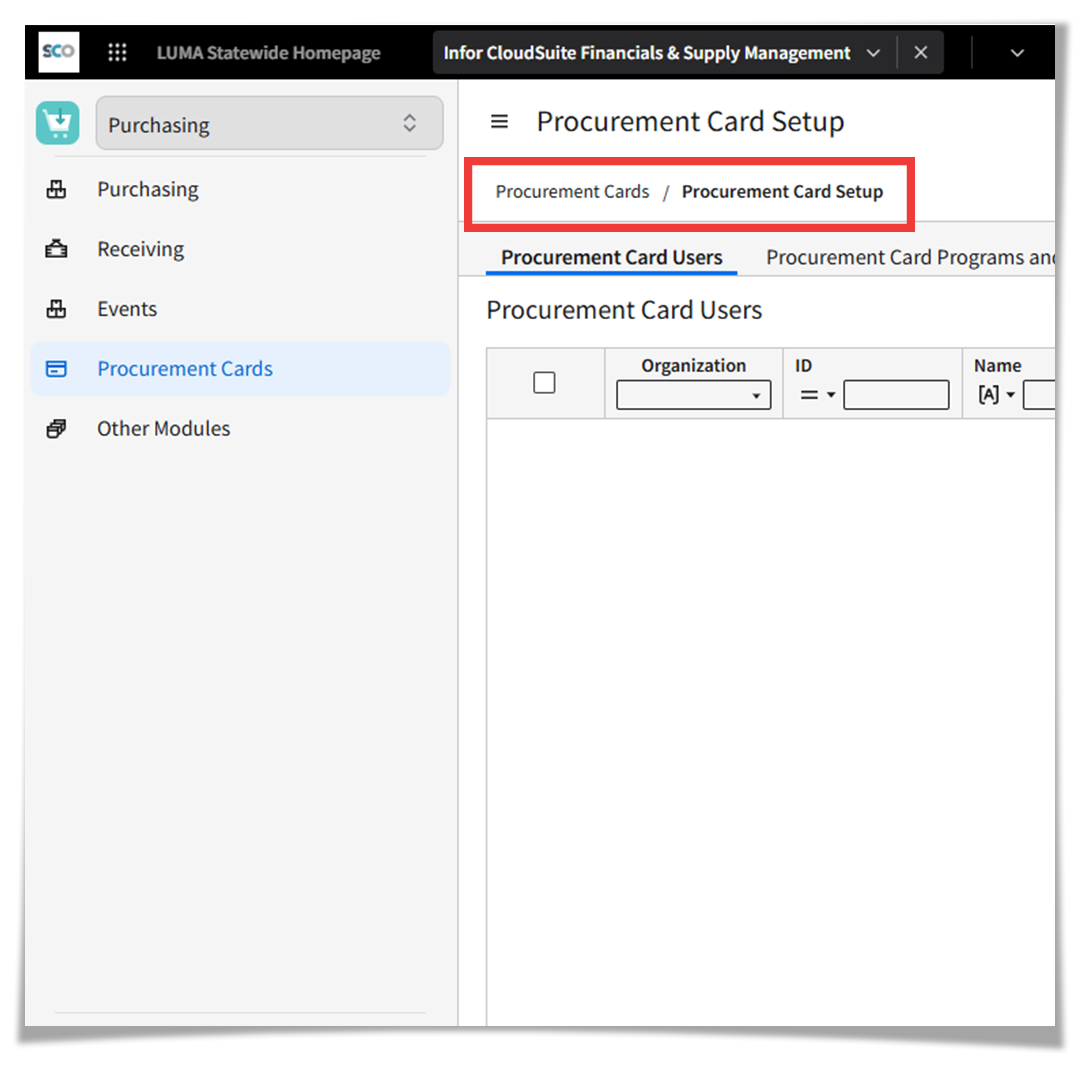The width and height of the screenshot is (1080, 1080).
Task: Click the Events icon in sidebar
Action: [56, 309]
